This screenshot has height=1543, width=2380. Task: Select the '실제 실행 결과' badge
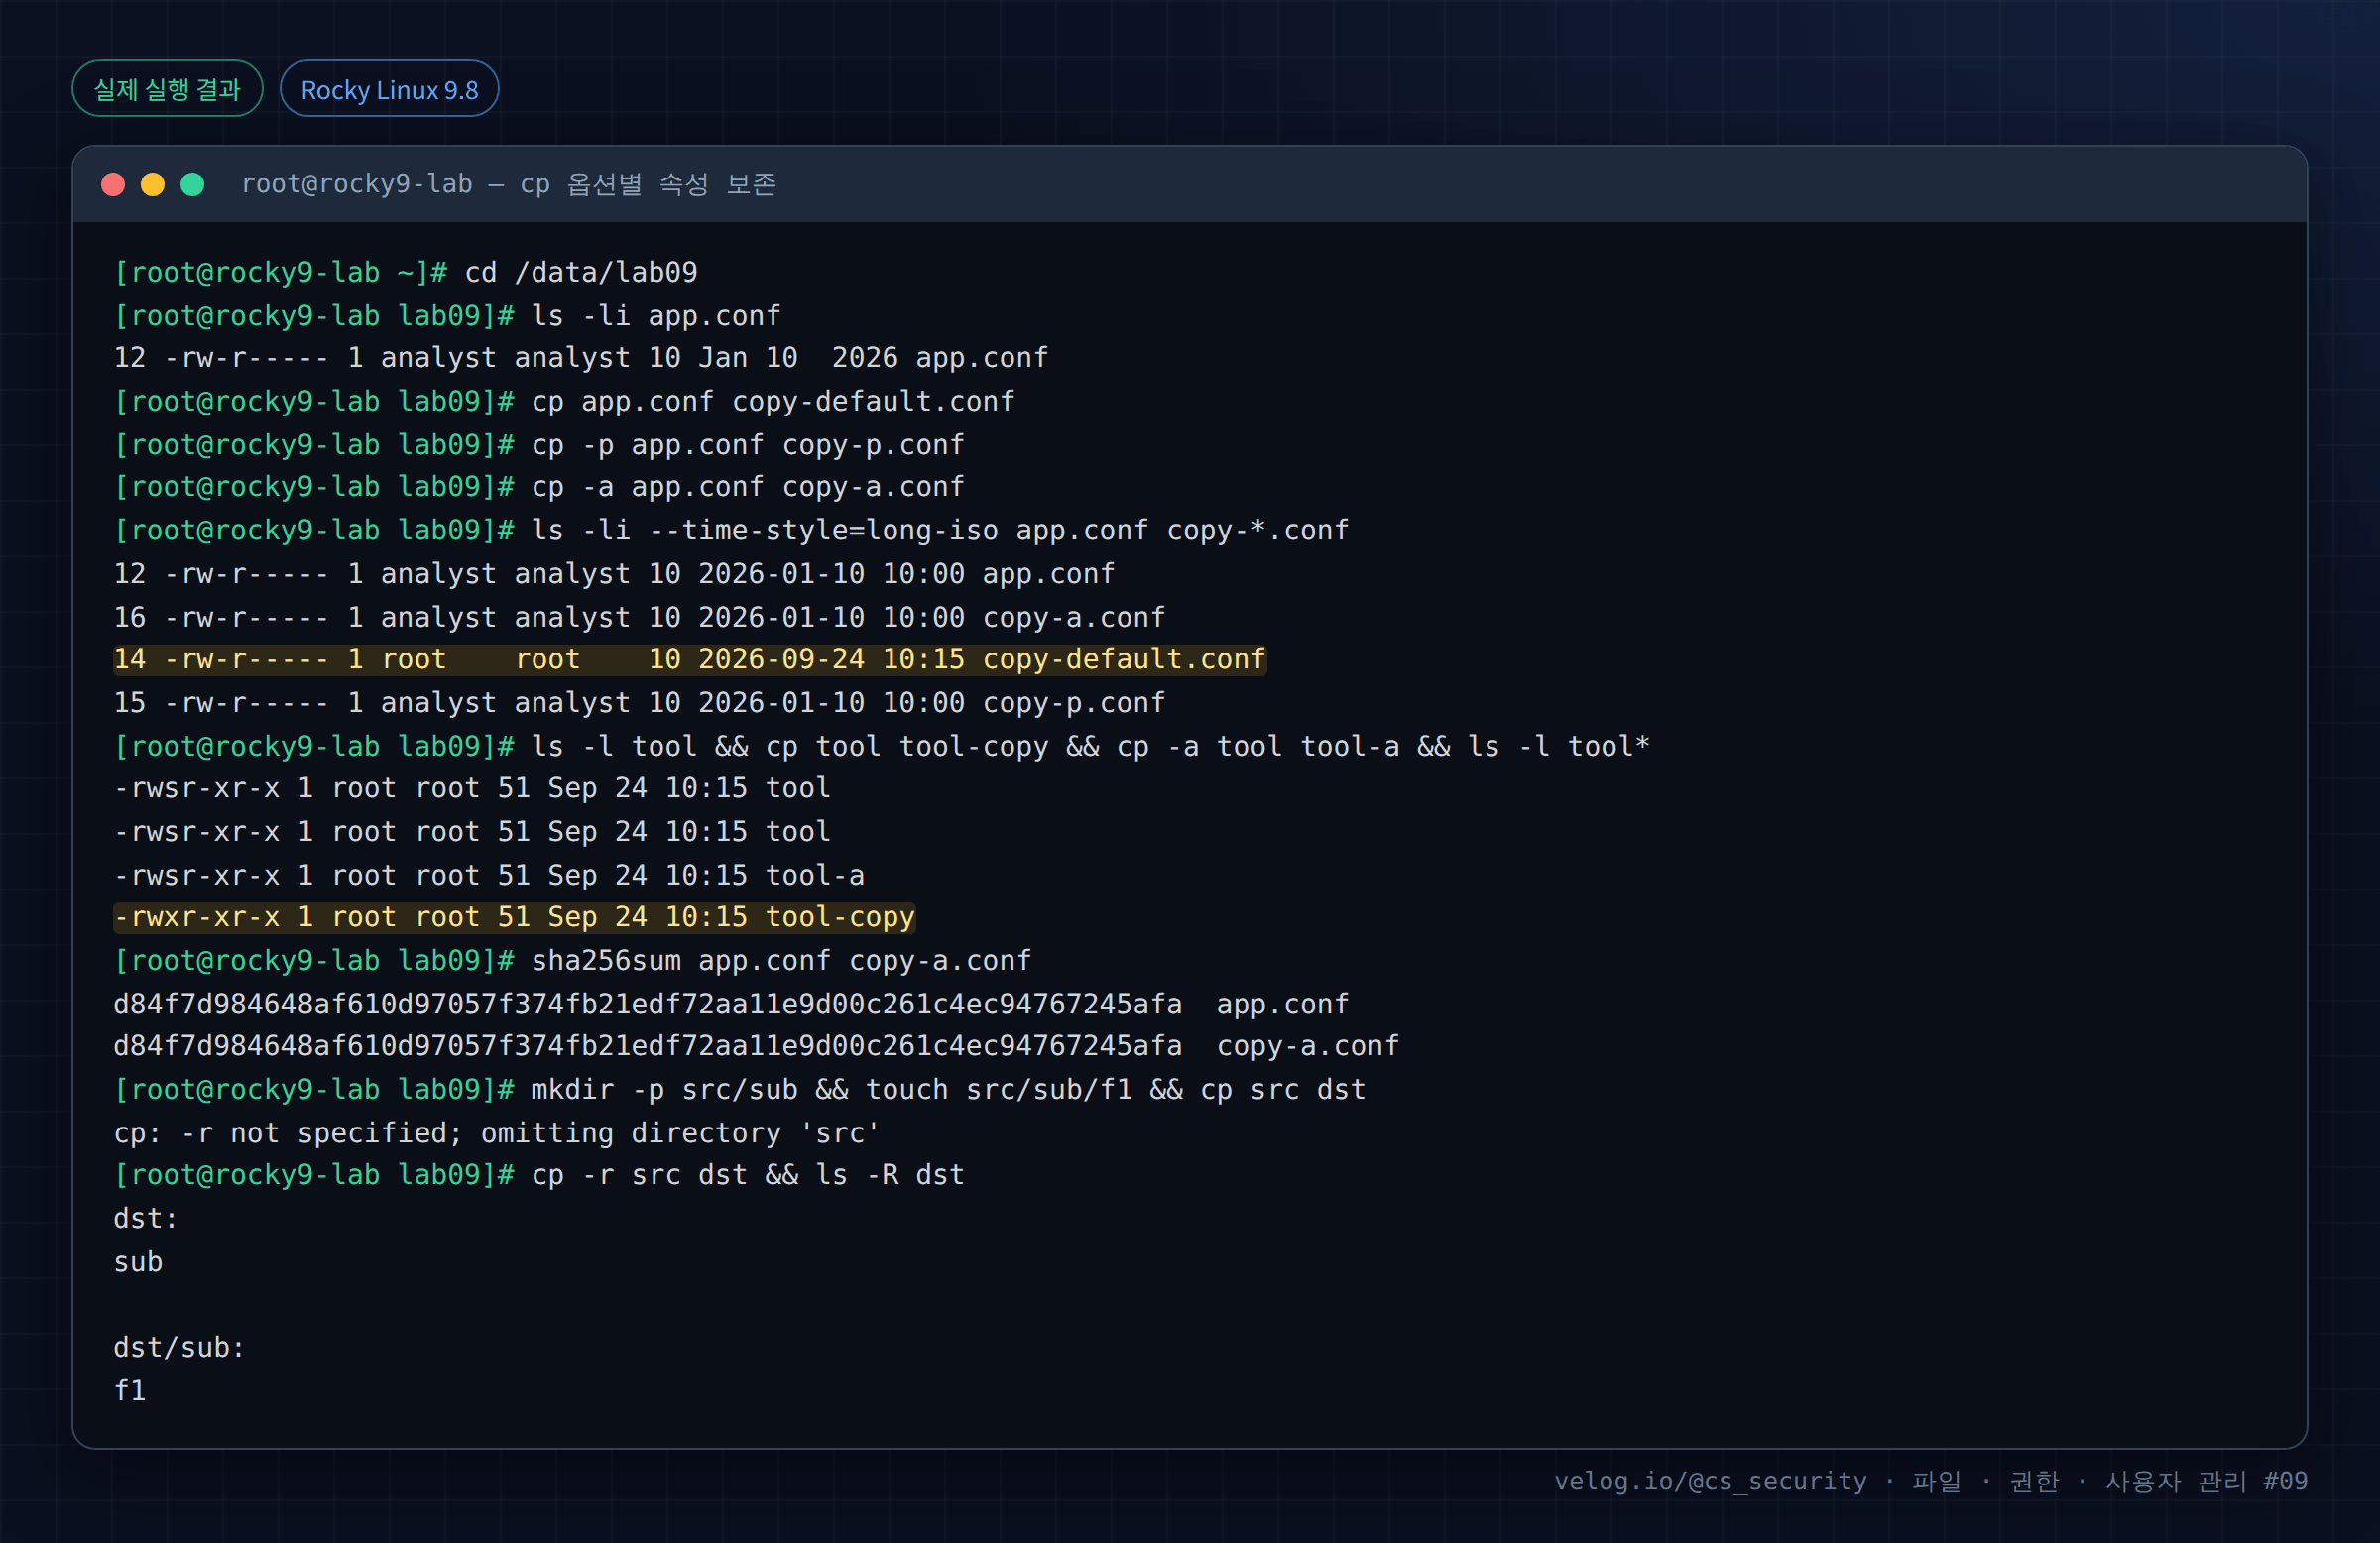click(167, 89)
